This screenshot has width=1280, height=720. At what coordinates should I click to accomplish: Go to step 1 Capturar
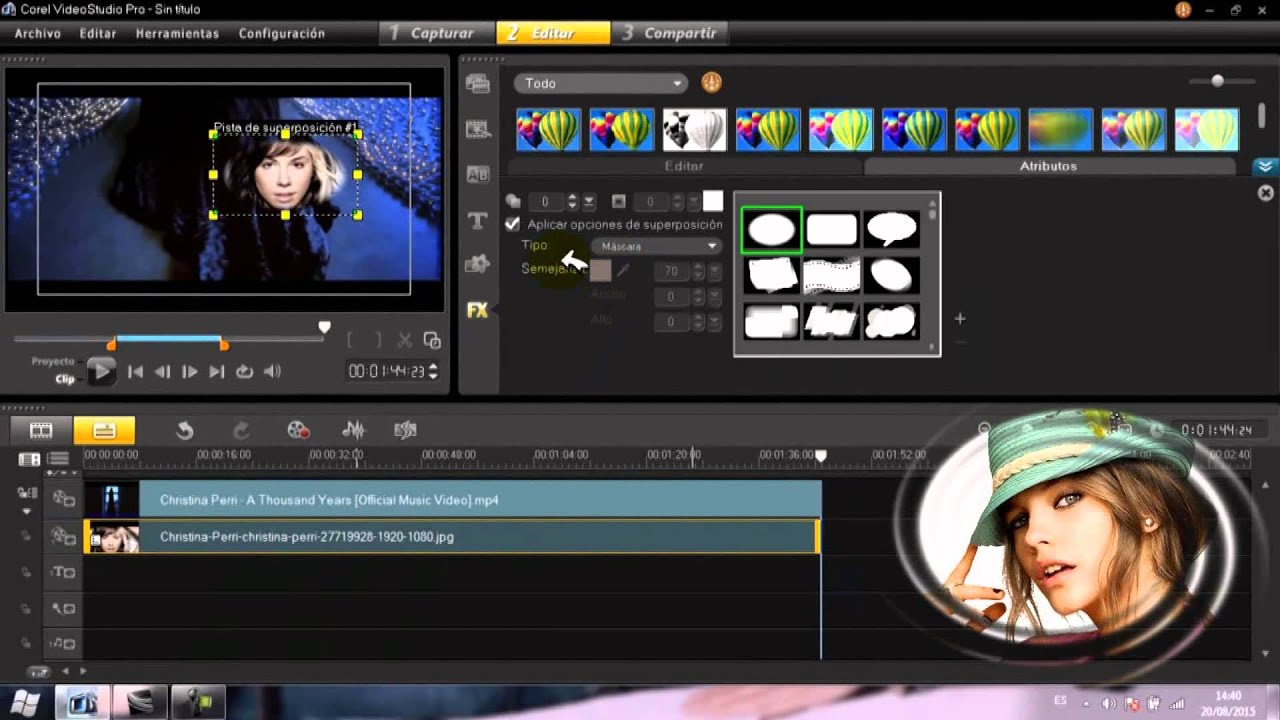click(x=437, y=33)
